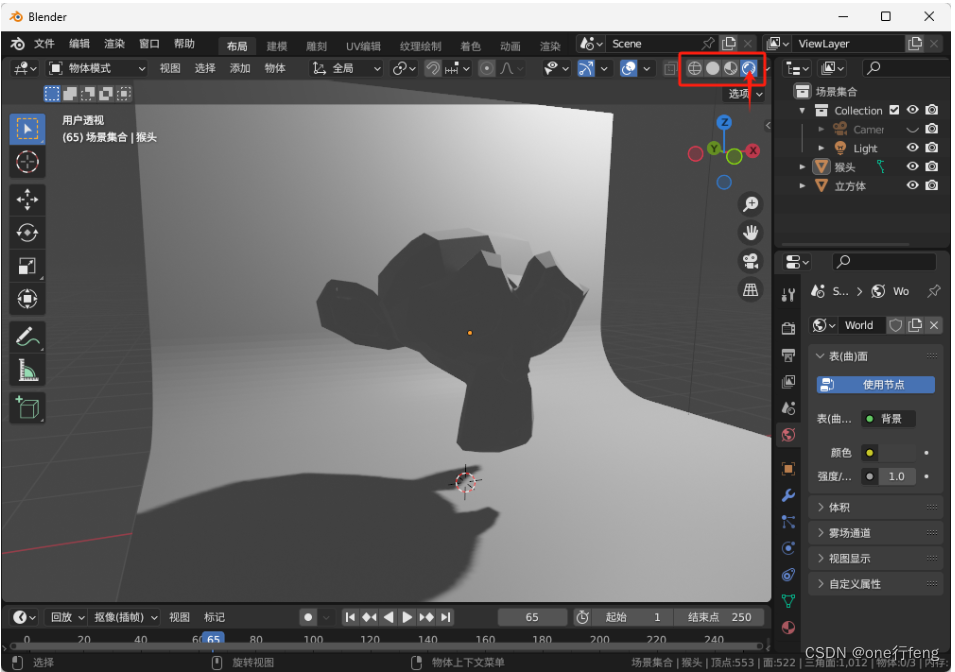Switch to solid viewport shading
The image size is (955, 672).
pyautogui.click(x=713, y=68)
